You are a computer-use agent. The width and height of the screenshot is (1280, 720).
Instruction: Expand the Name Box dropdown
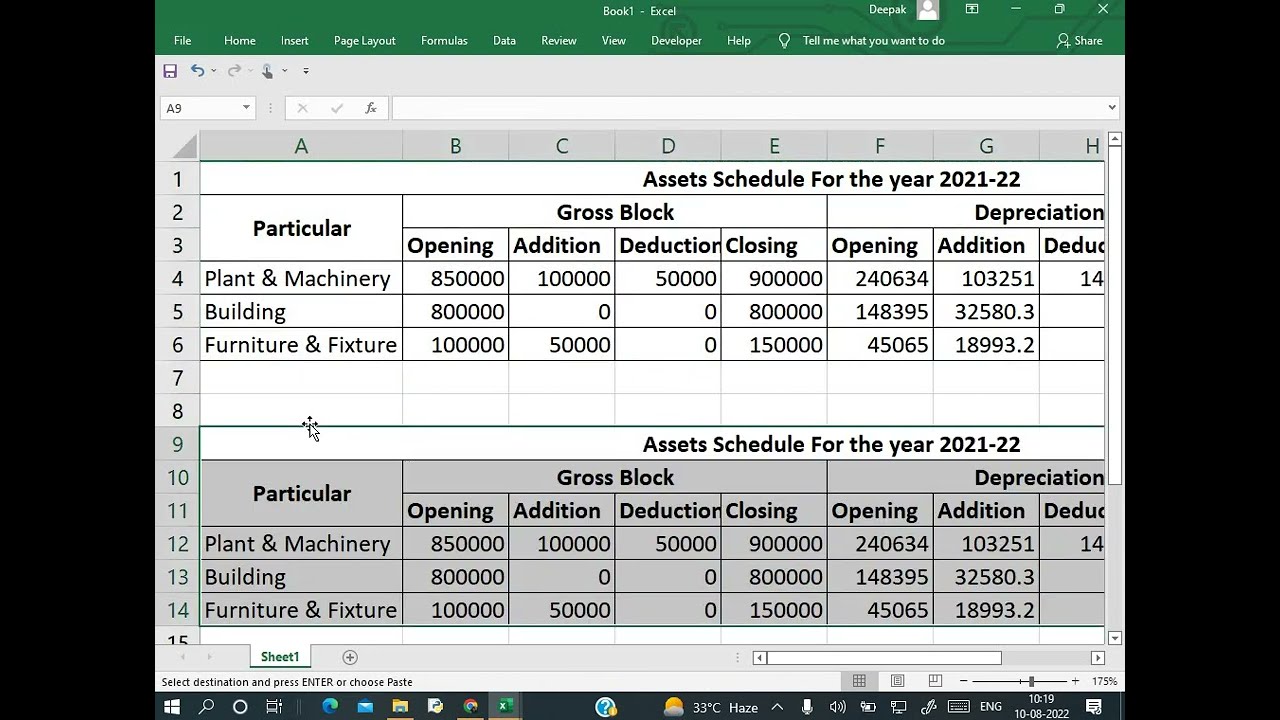click(x=246, y=108)
